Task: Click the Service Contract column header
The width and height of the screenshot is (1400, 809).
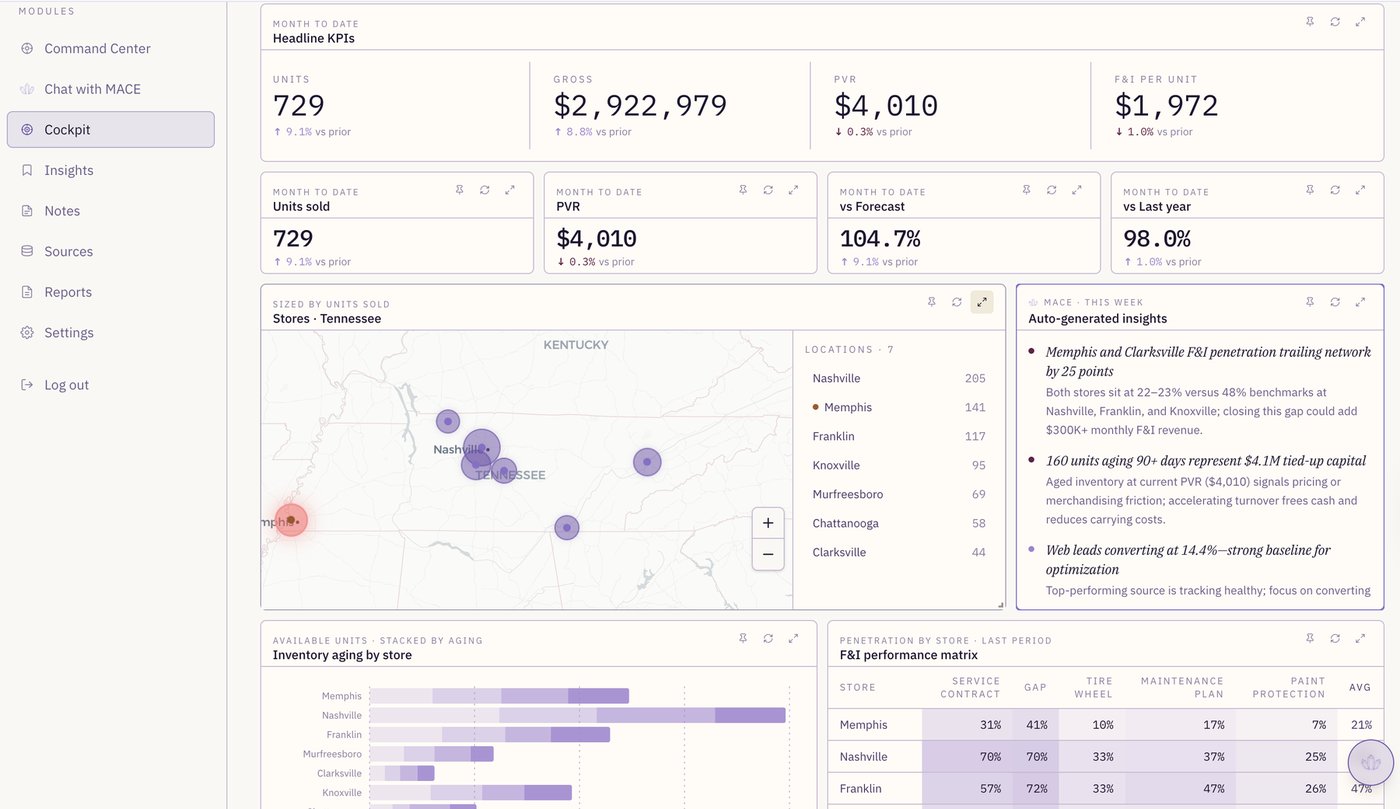Action: pos(970,687)
